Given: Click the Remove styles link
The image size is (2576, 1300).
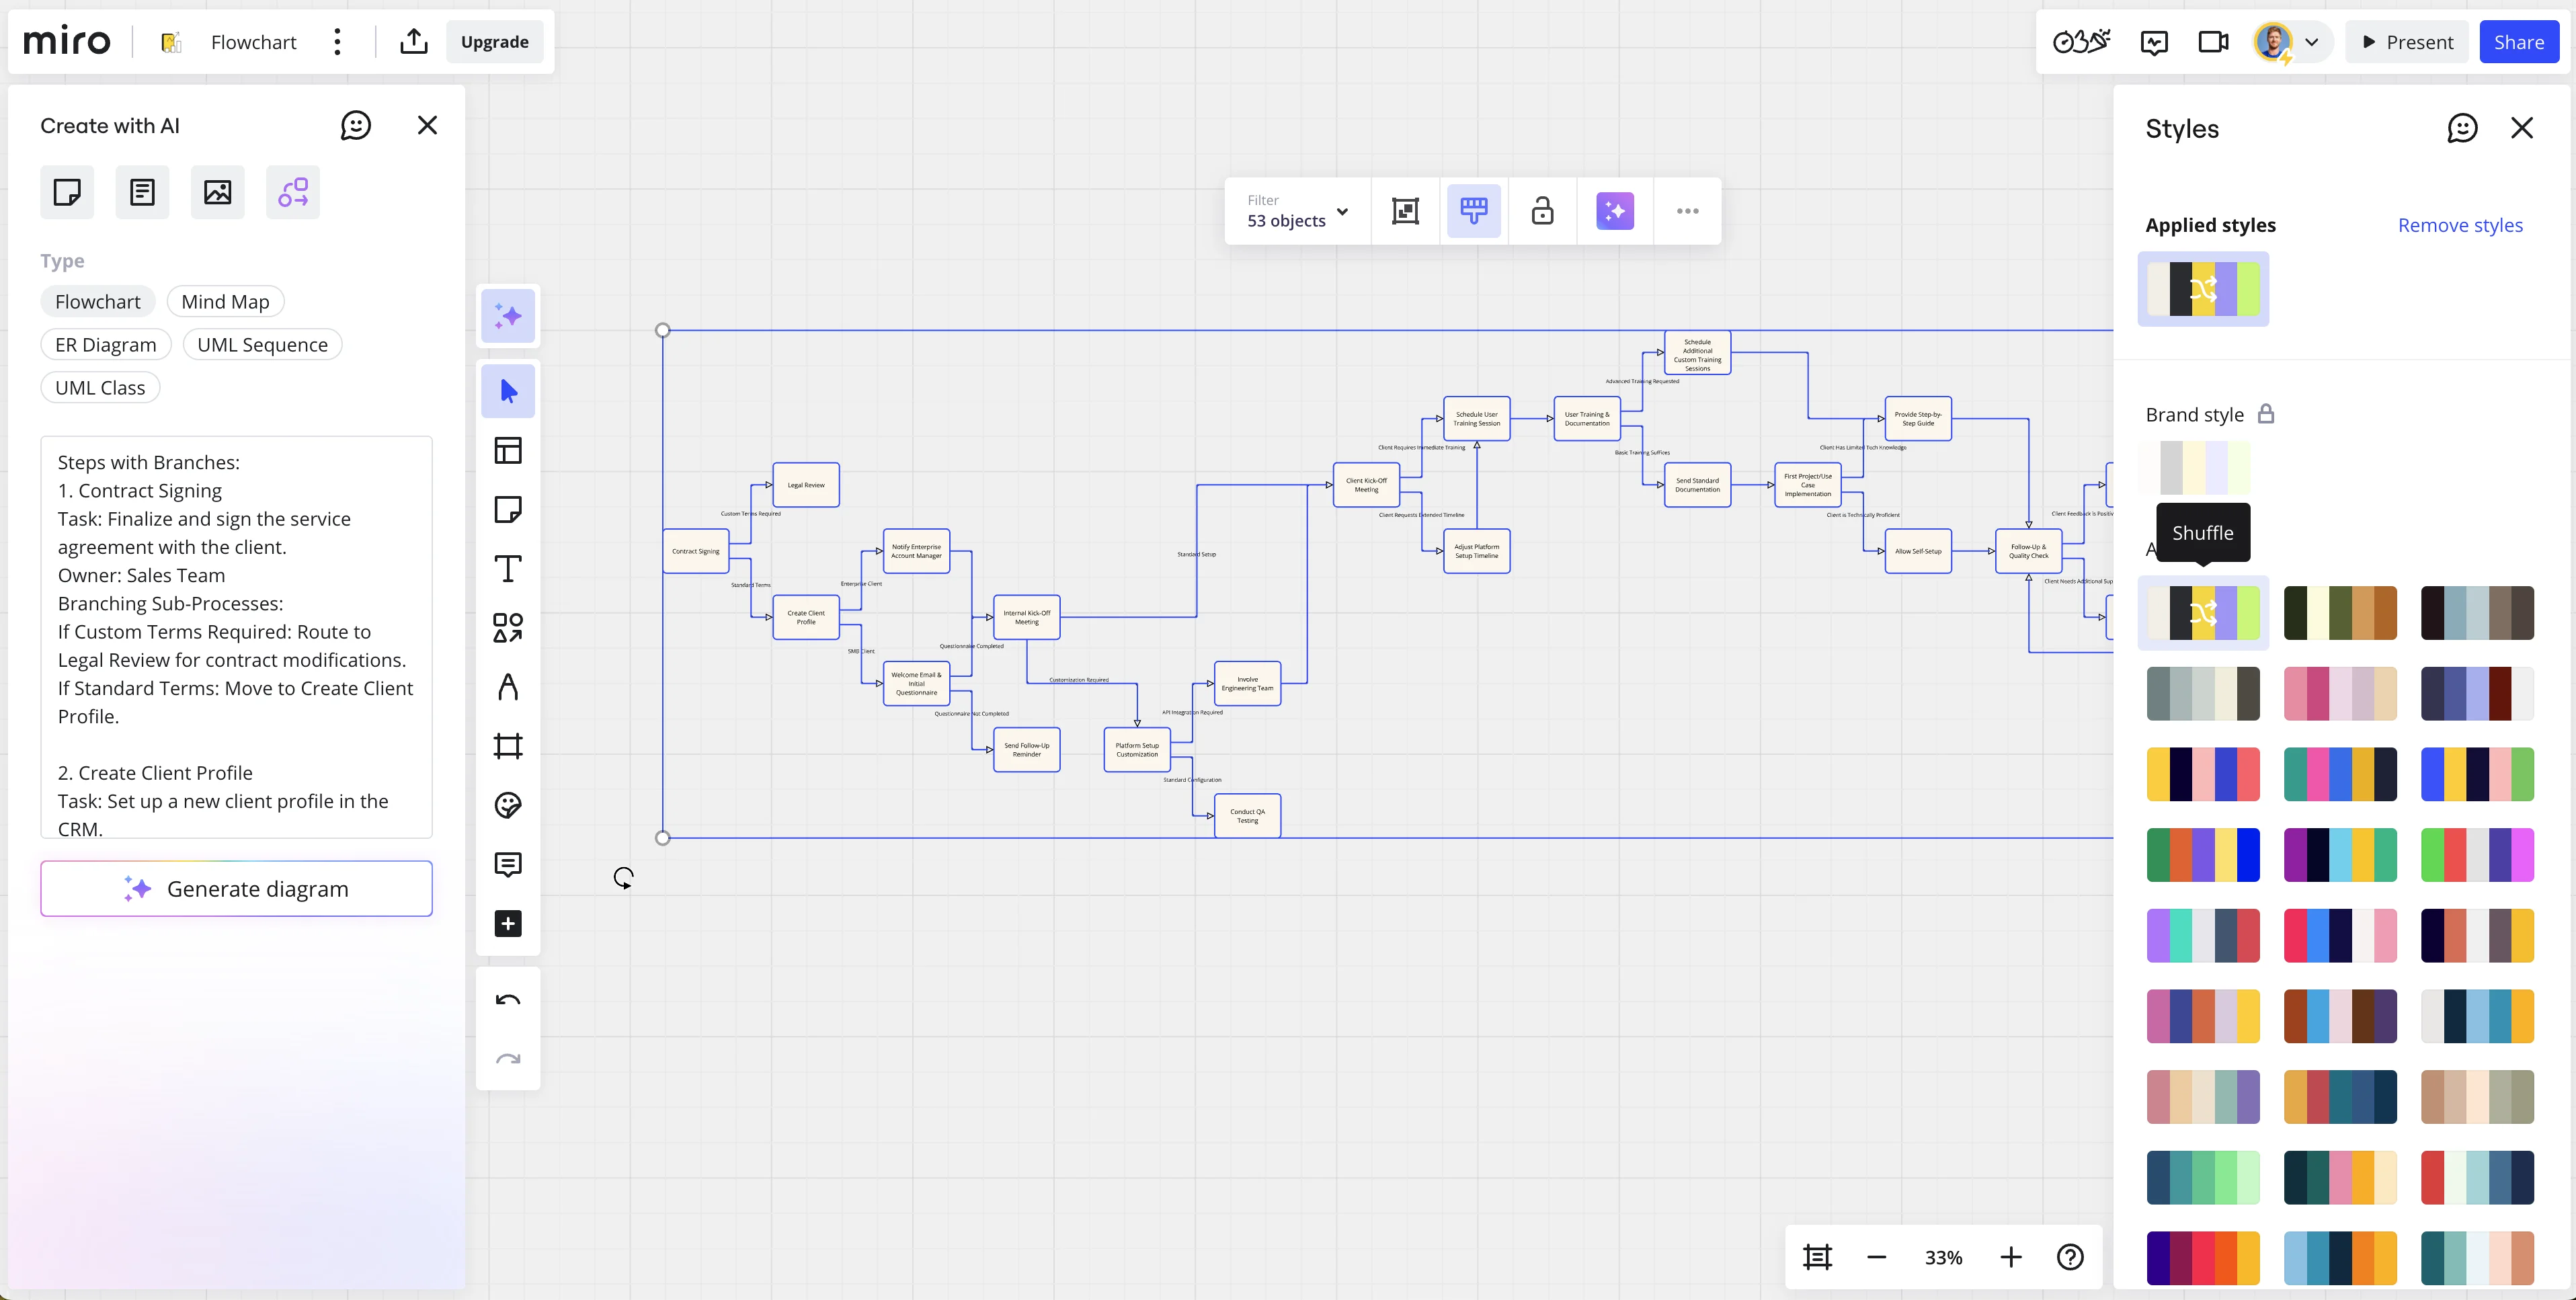Looking at the screenshot, I should tap(2459, 225).
